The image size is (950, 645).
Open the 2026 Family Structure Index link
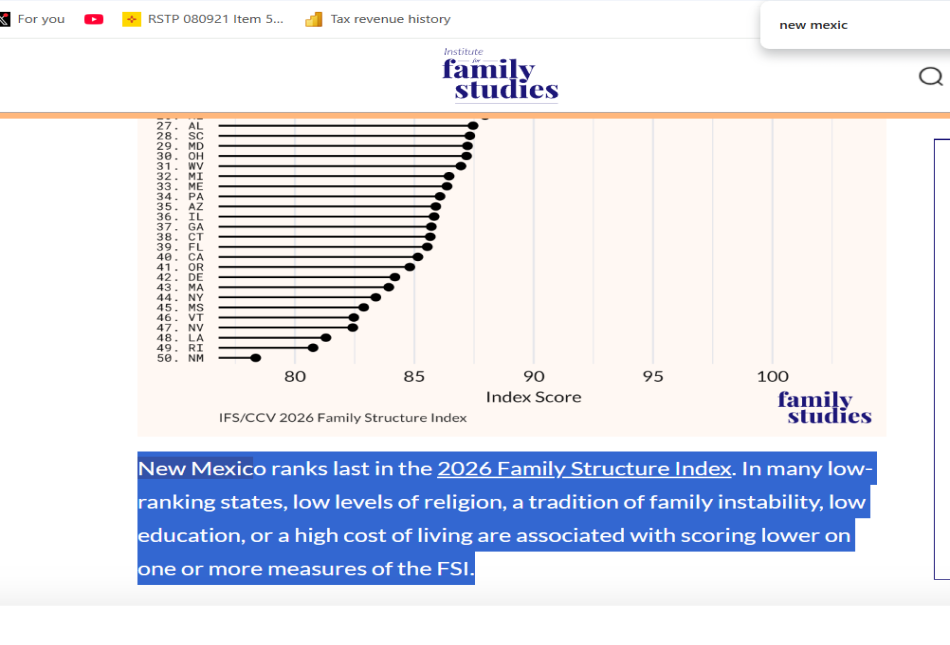point(584,468)
